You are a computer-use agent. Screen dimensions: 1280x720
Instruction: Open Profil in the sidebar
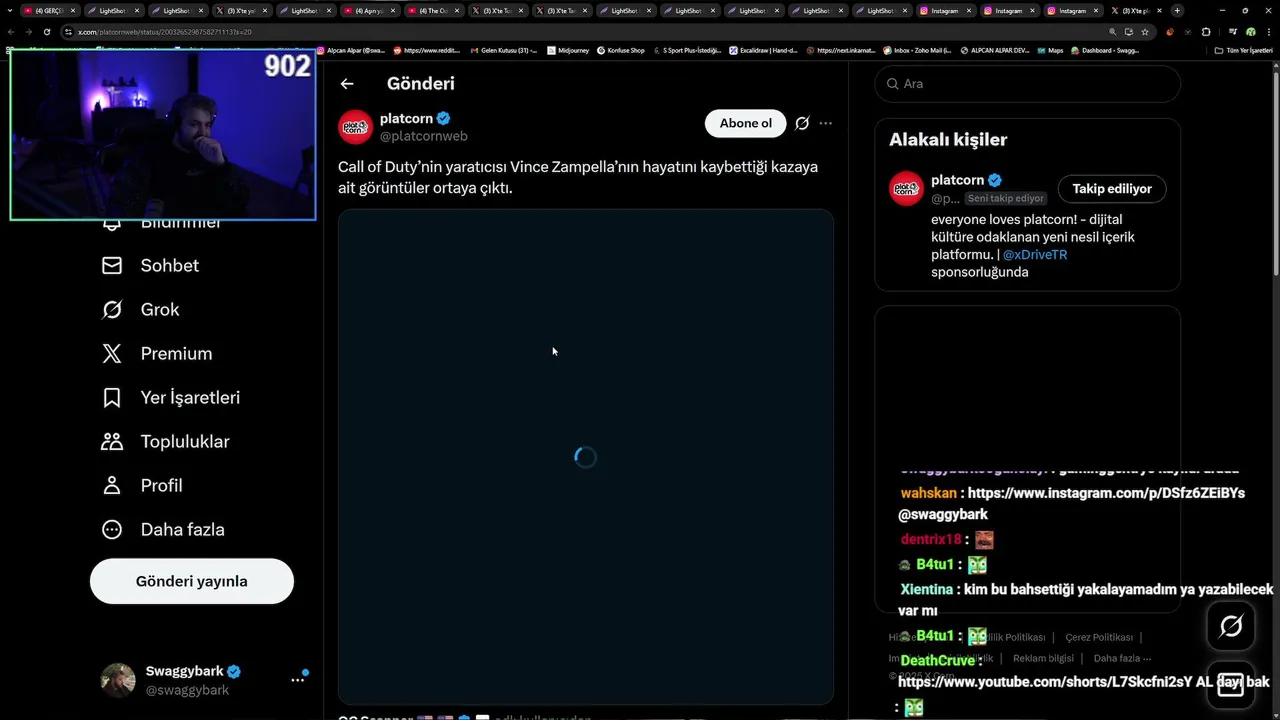click(x=141, y=485)
